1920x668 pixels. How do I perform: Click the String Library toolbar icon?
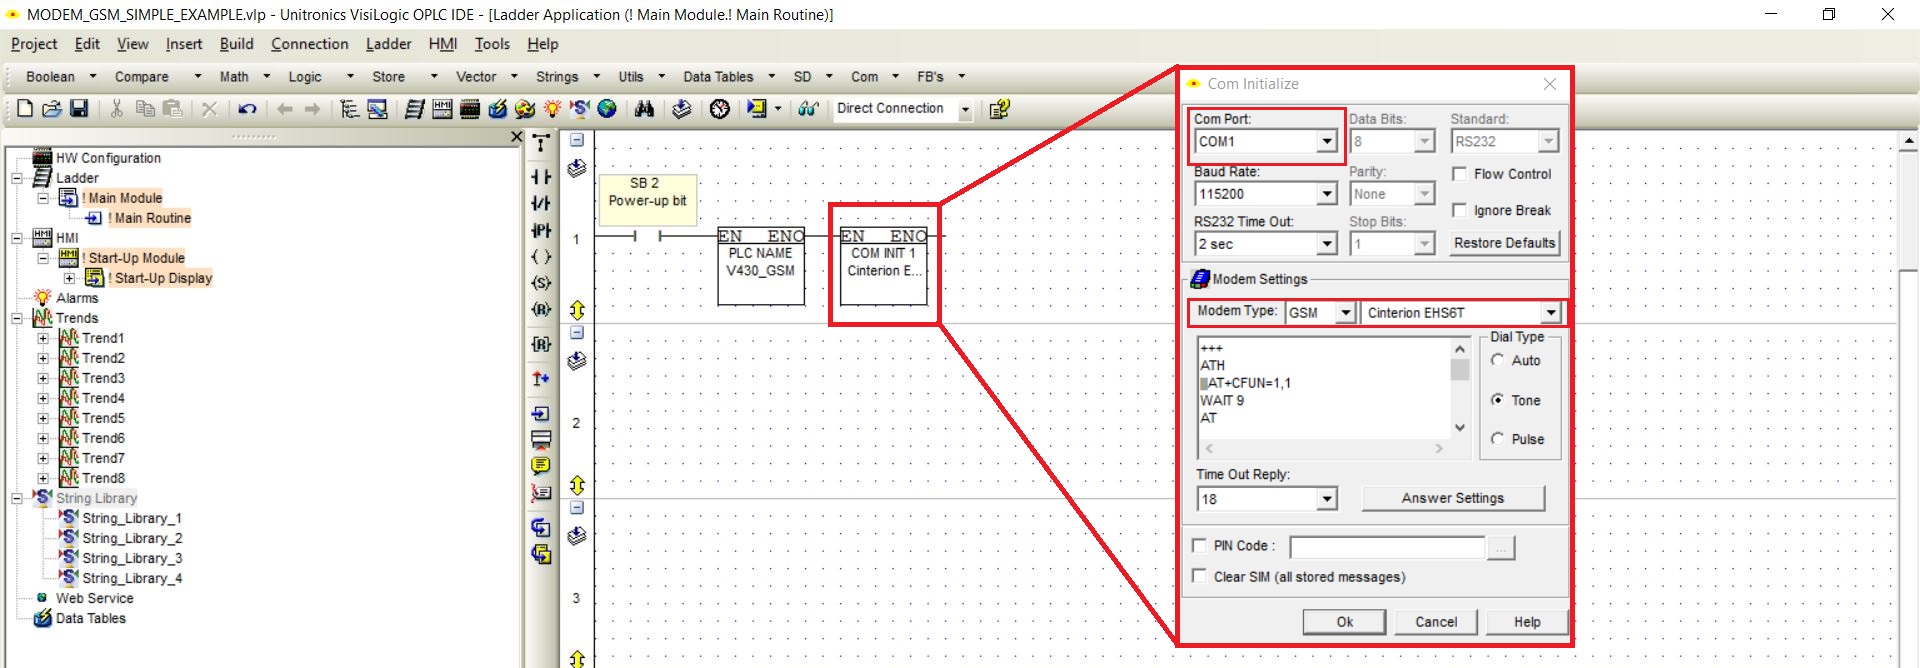click(x=579, y=109)
